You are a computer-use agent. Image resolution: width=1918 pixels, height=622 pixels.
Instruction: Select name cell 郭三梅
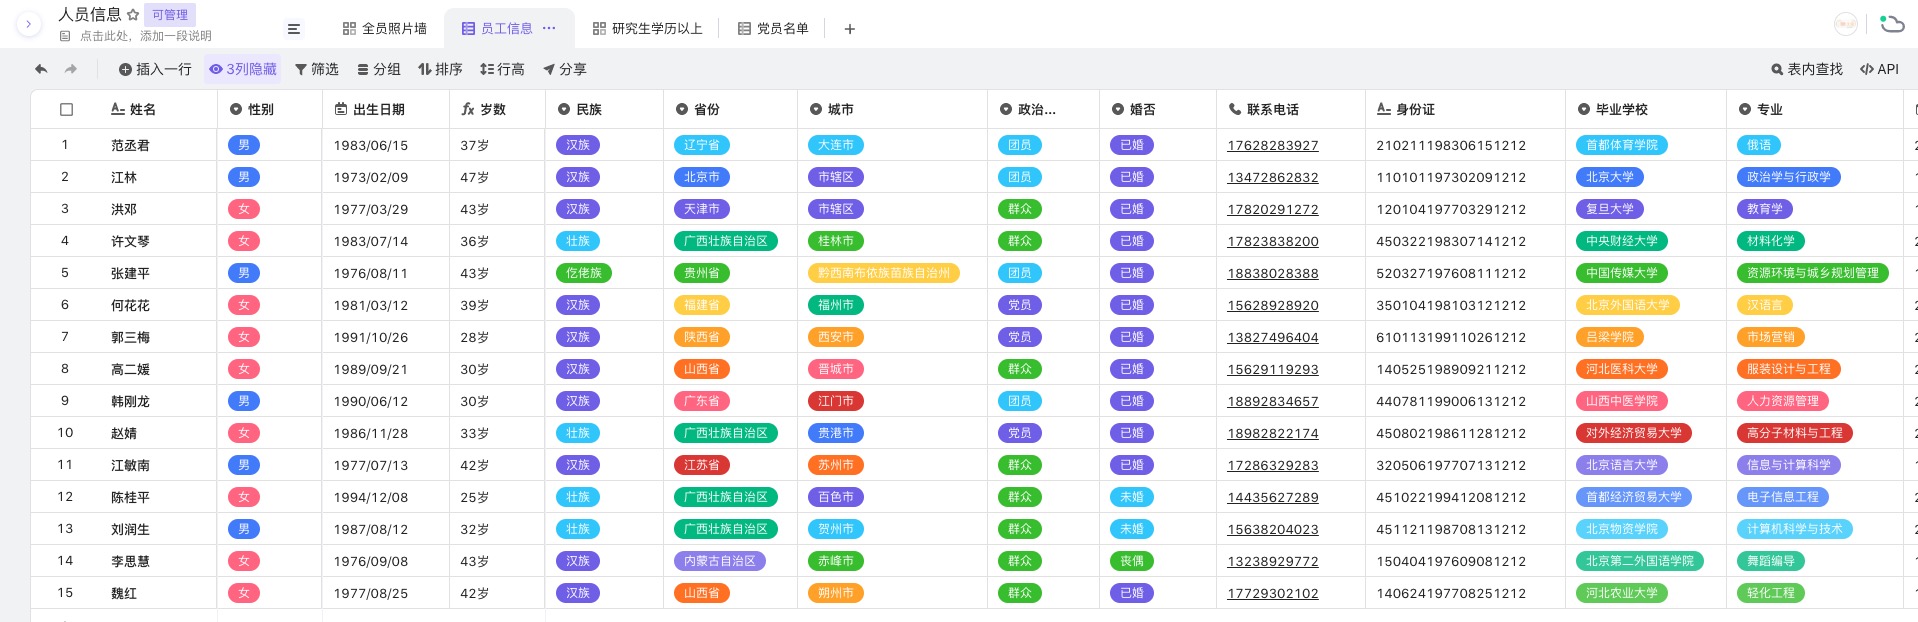(x=130, y=337)
